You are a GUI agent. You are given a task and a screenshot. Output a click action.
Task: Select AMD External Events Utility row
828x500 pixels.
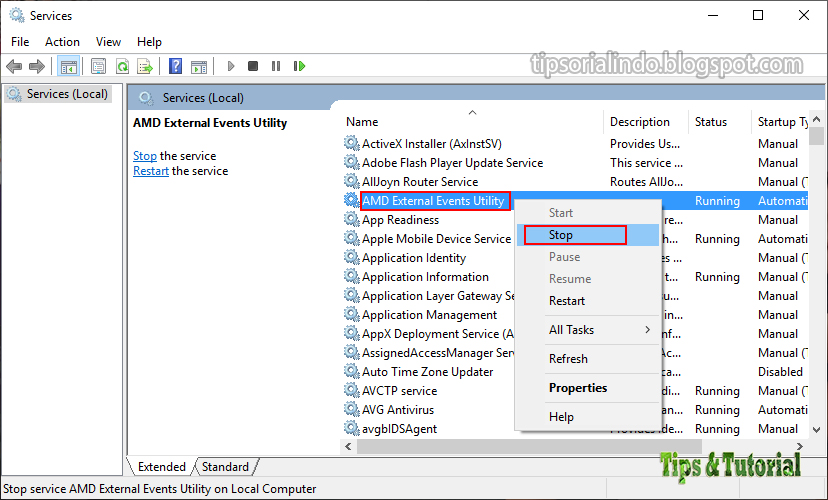click(433, 201)
